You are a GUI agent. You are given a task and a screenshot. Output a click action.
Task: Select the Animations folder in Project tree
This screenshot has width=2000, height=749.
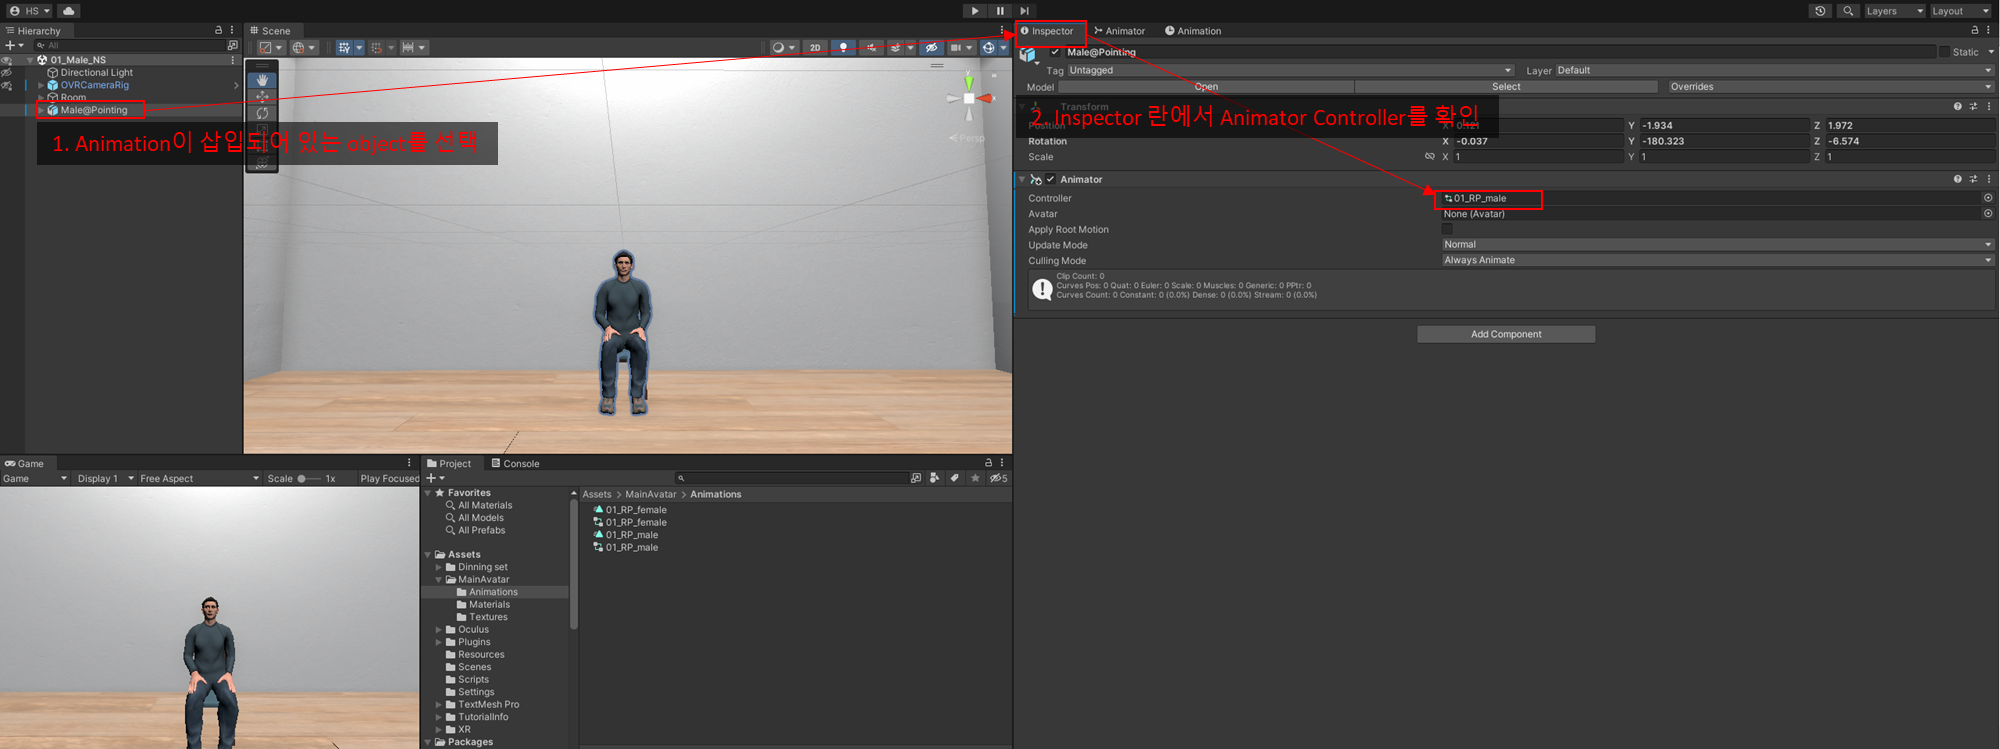click(x=493, y=592)
